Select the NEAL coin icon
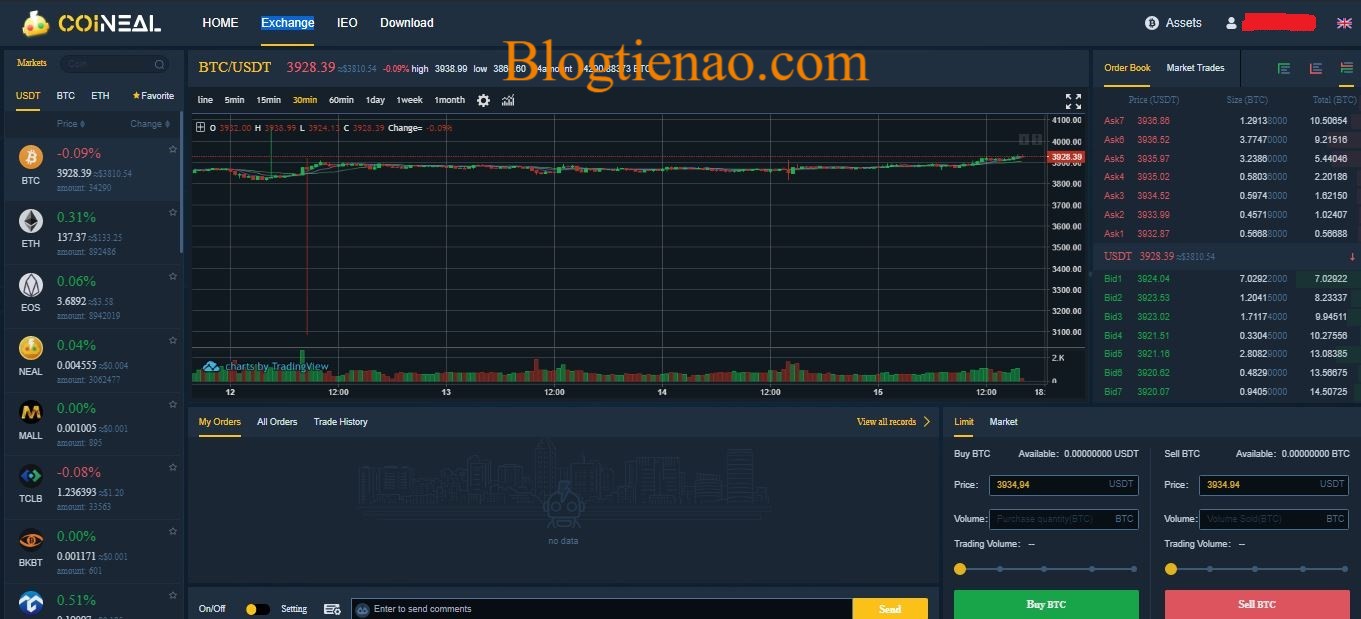The width and height of the screenshot is (1361, 619). [x=31, y=348]
